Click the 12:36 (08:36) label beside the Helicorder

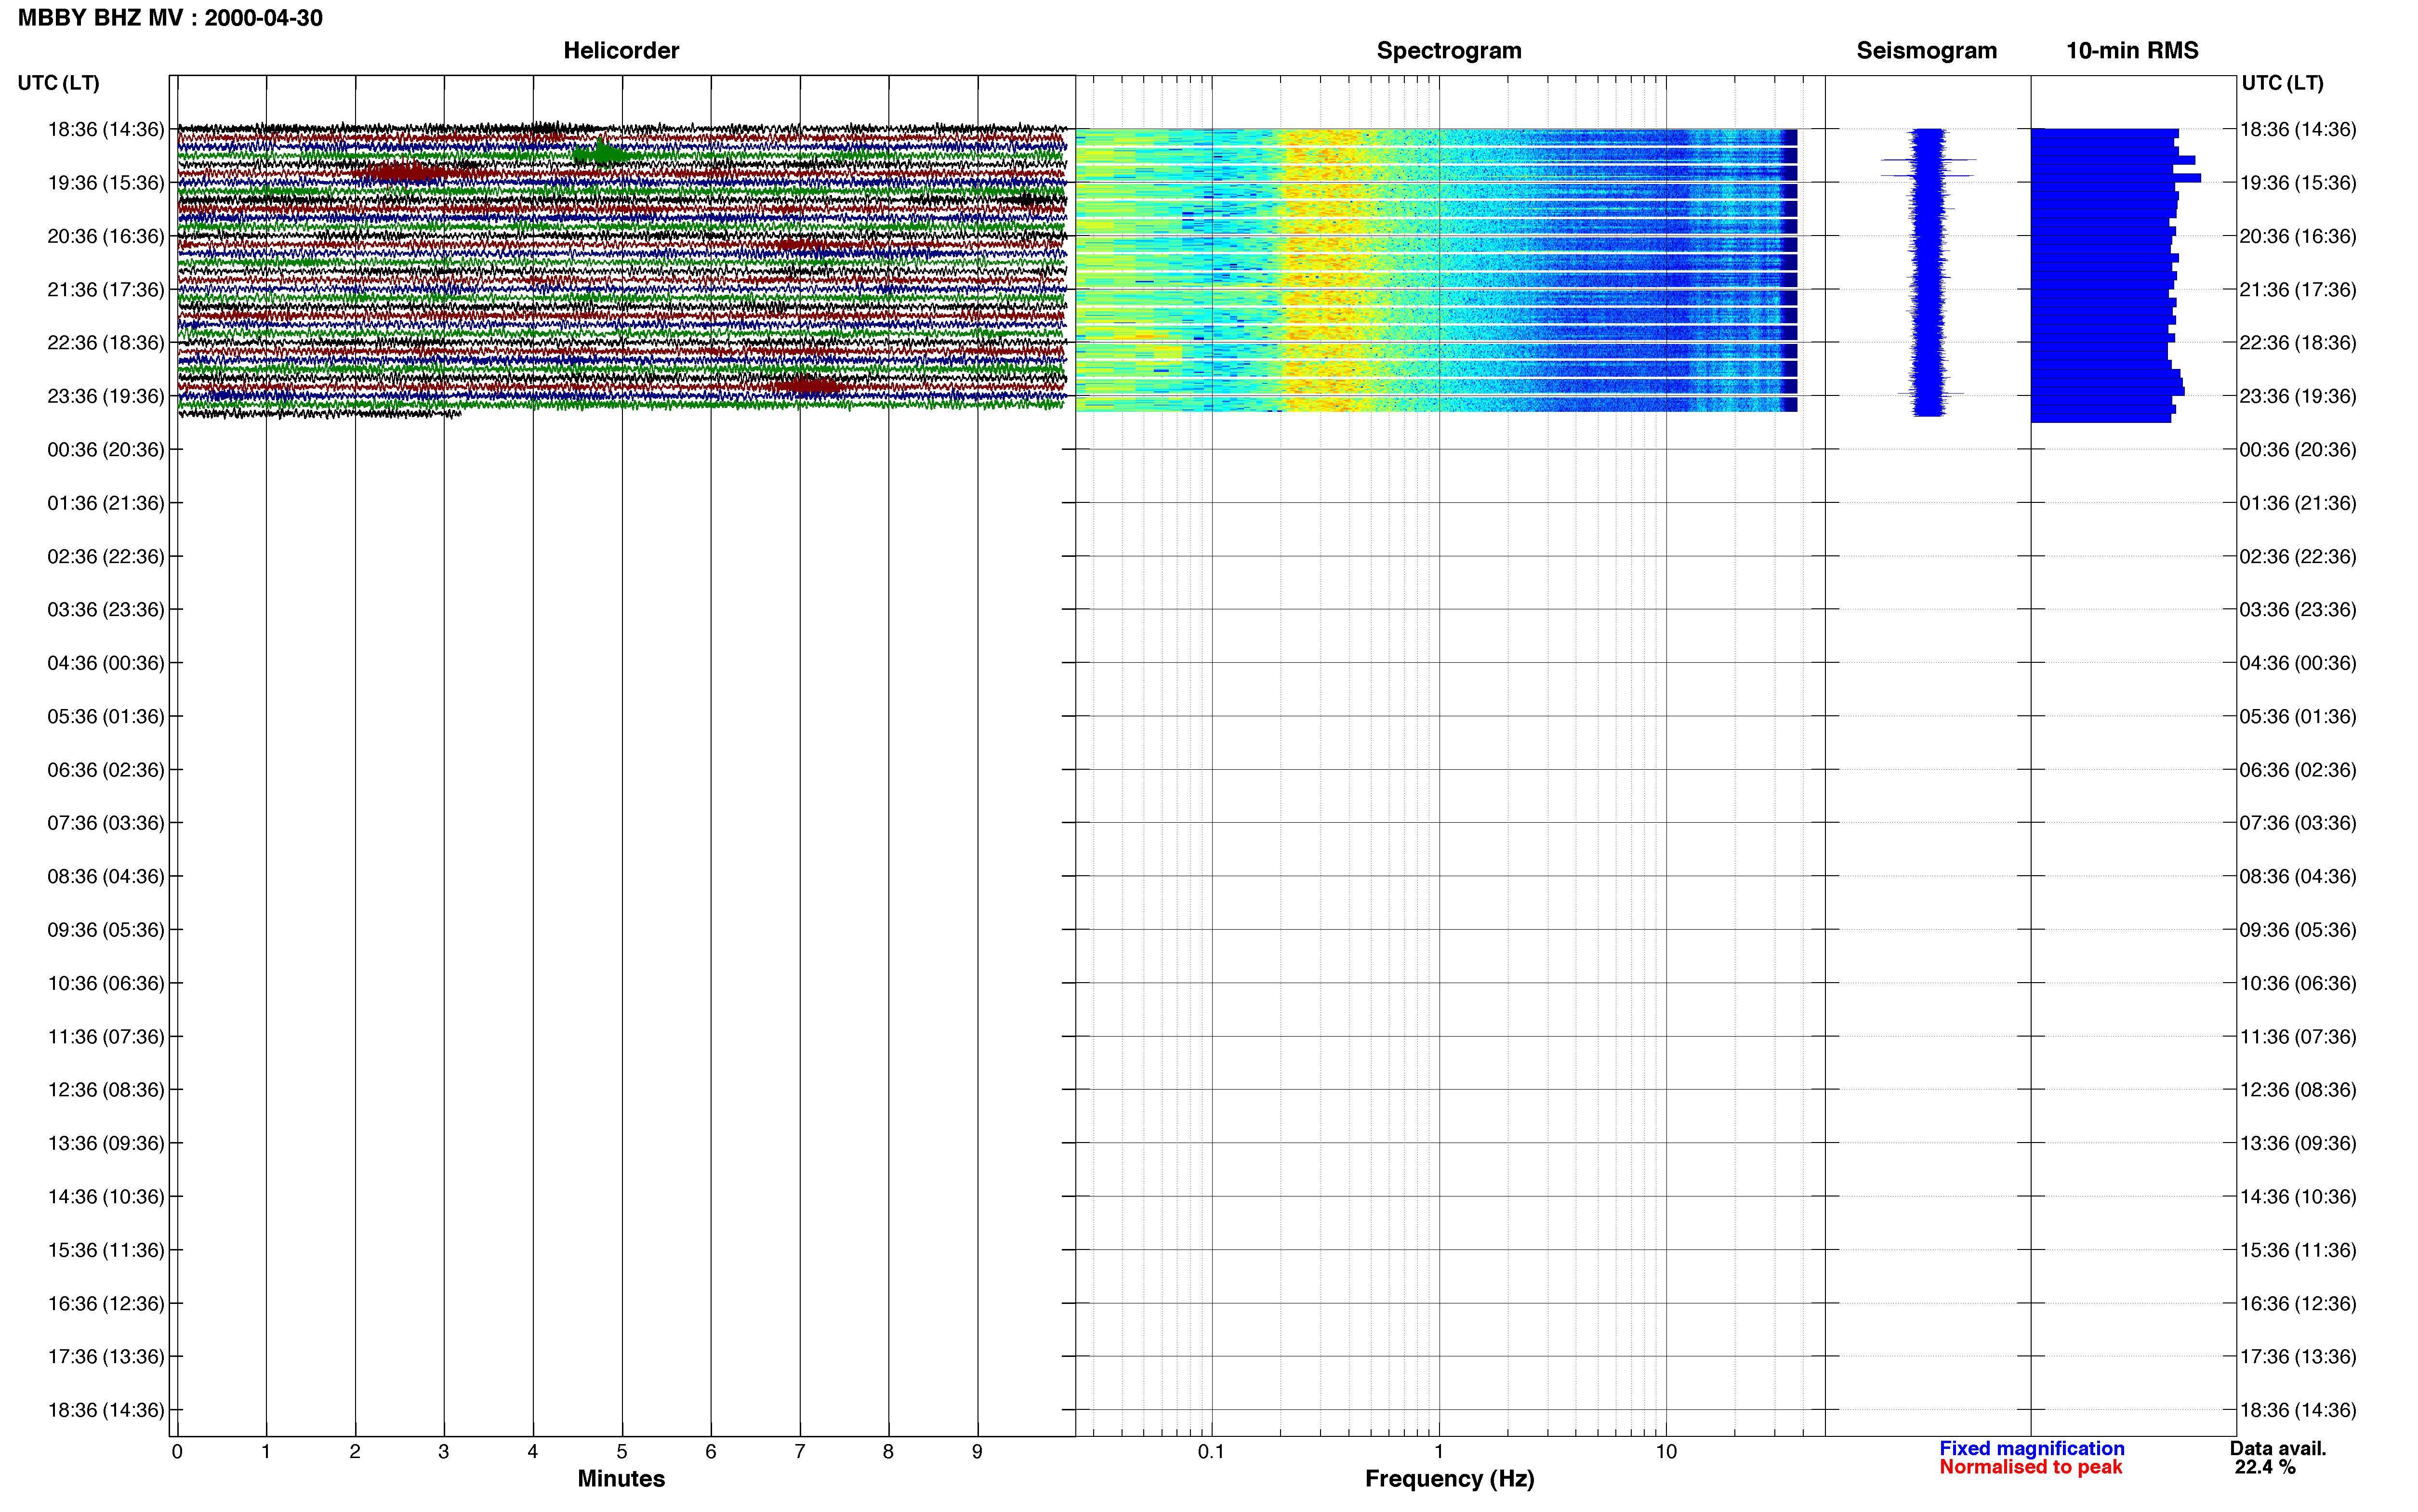106,1090
